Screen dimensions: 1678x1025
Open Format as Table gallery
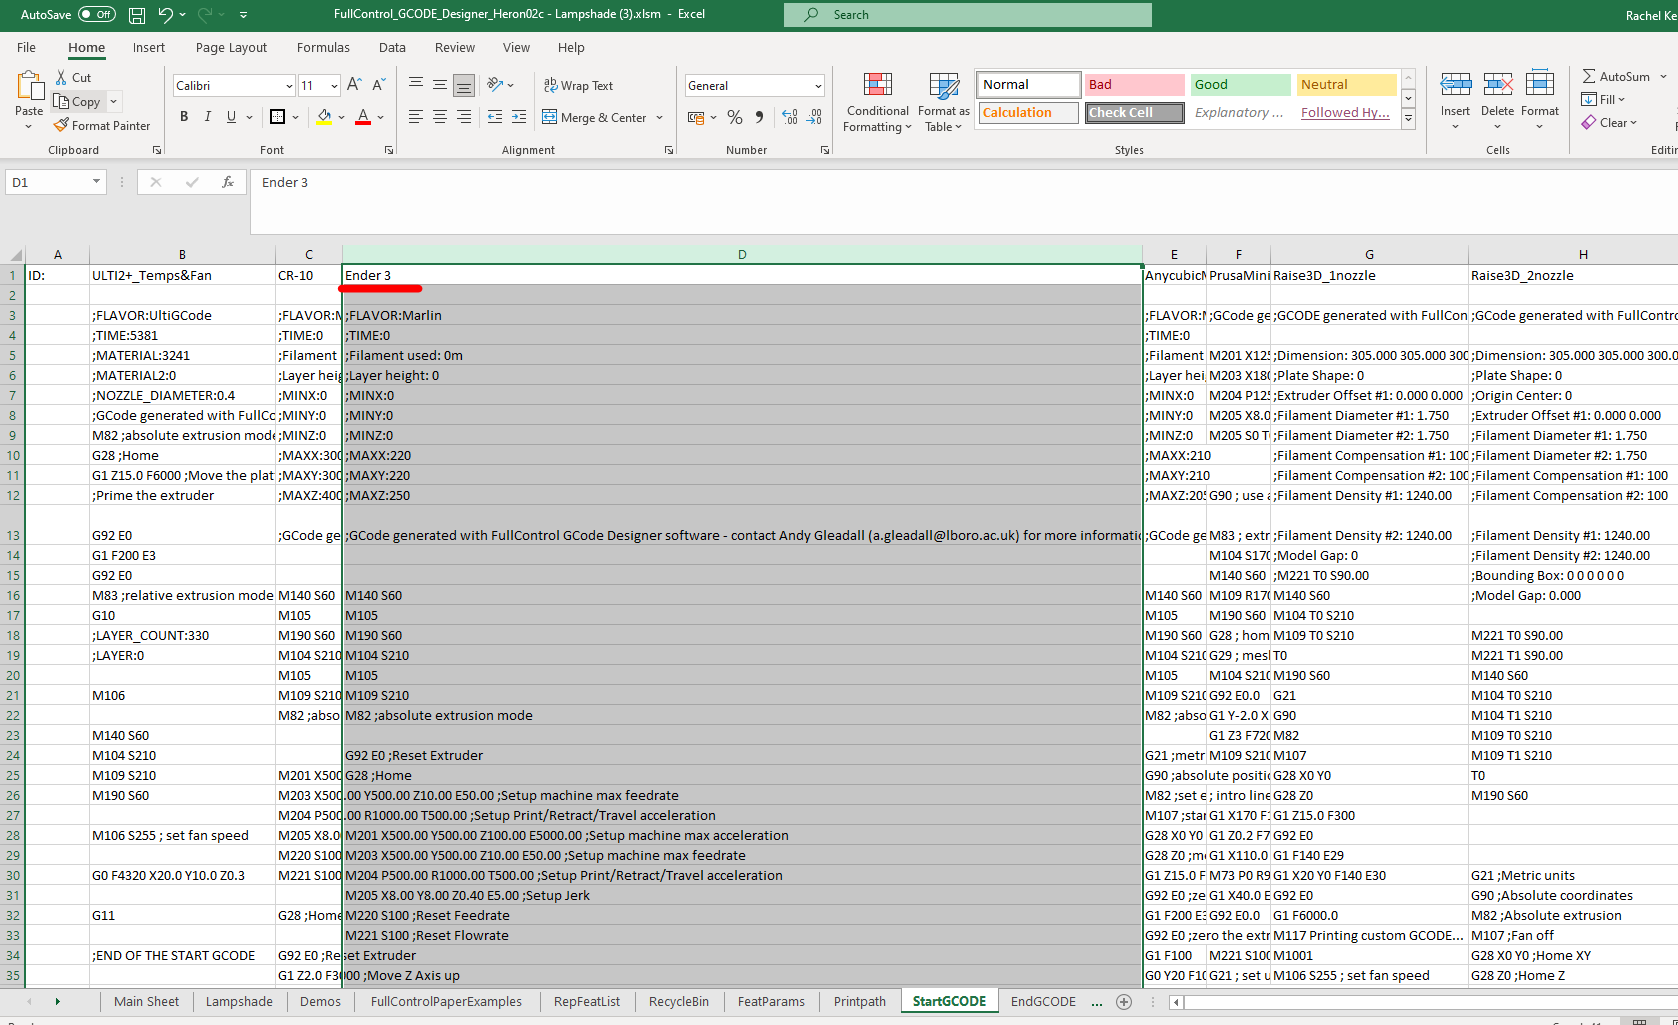pyautogui.click(x=944, y=102)
